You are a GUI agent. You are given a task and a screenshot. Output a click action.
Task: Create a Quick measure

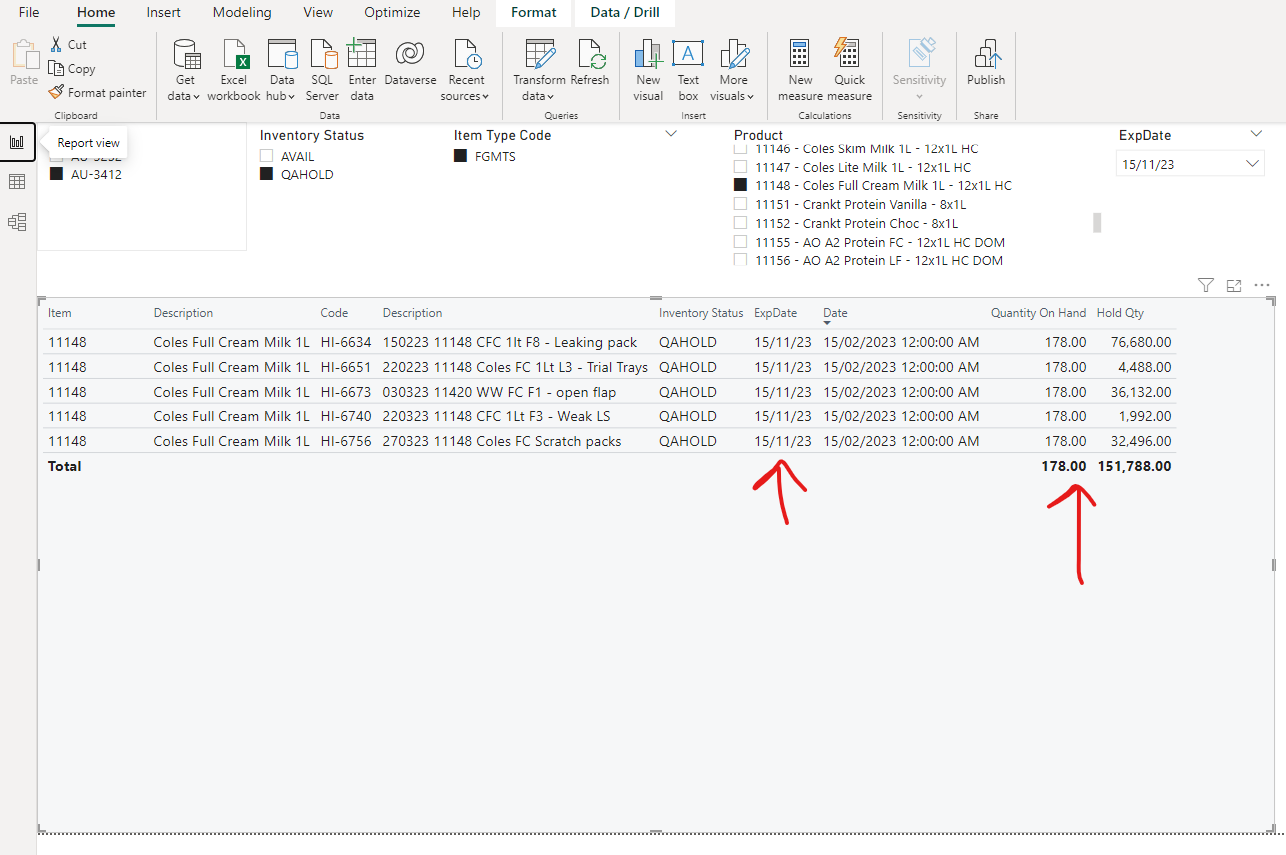849,70
